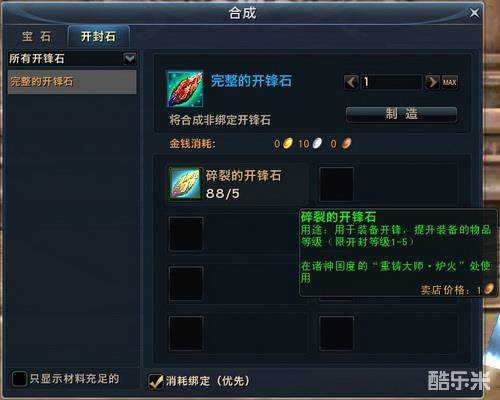Switch to the 宝石 tab
500x400 pixels.
point(37,37)
